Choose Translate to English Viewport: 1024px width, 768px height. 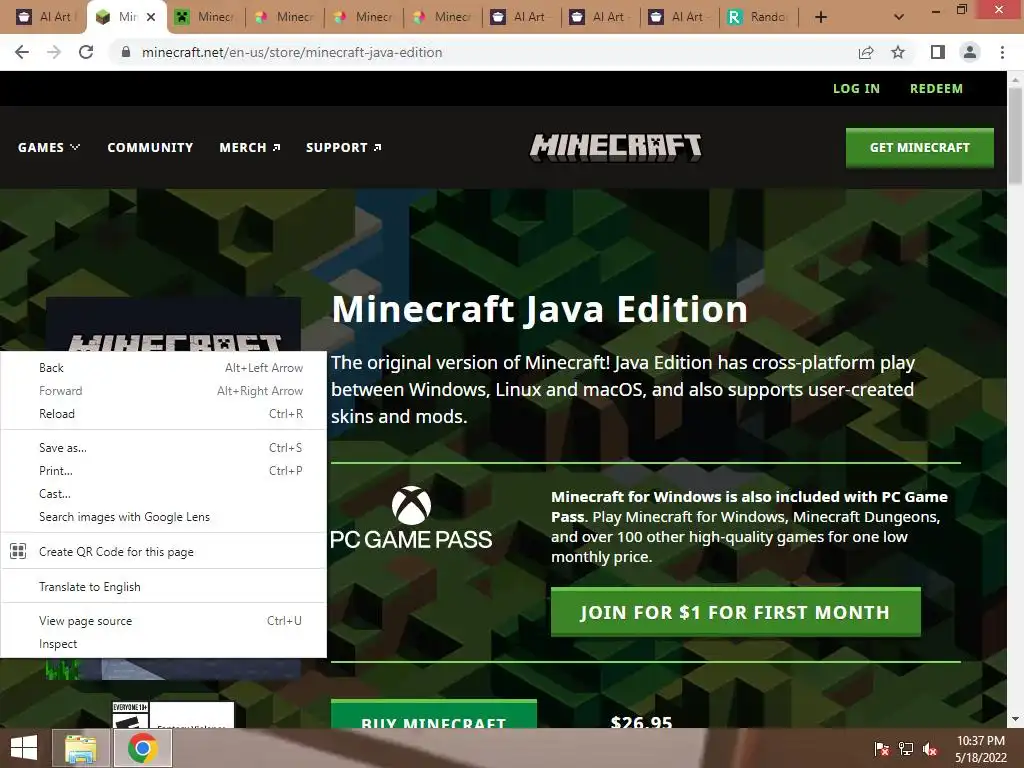pos(163,586)
